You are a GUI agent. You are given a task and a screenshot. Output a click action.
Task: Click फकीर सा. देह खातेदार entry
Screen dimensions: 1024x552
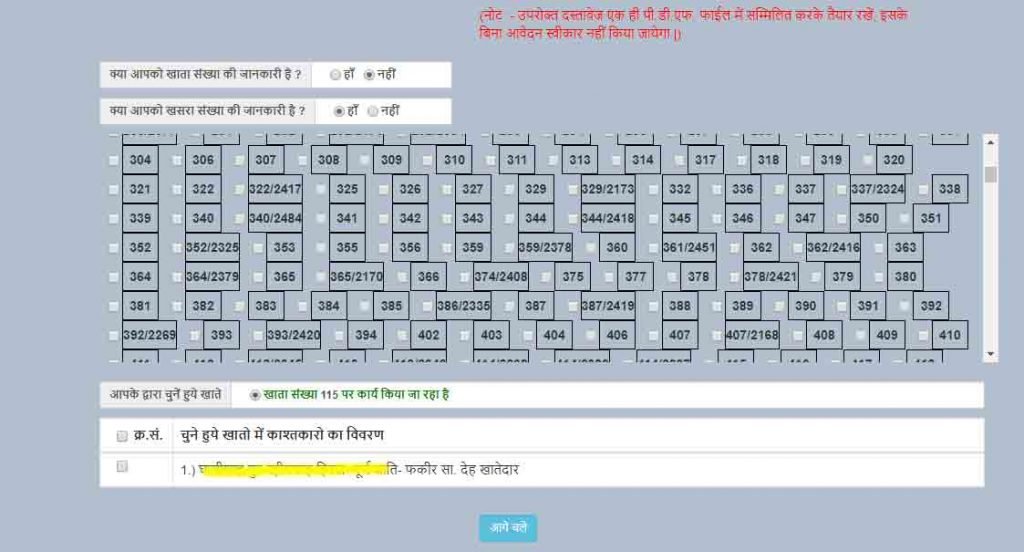point(461,470)
